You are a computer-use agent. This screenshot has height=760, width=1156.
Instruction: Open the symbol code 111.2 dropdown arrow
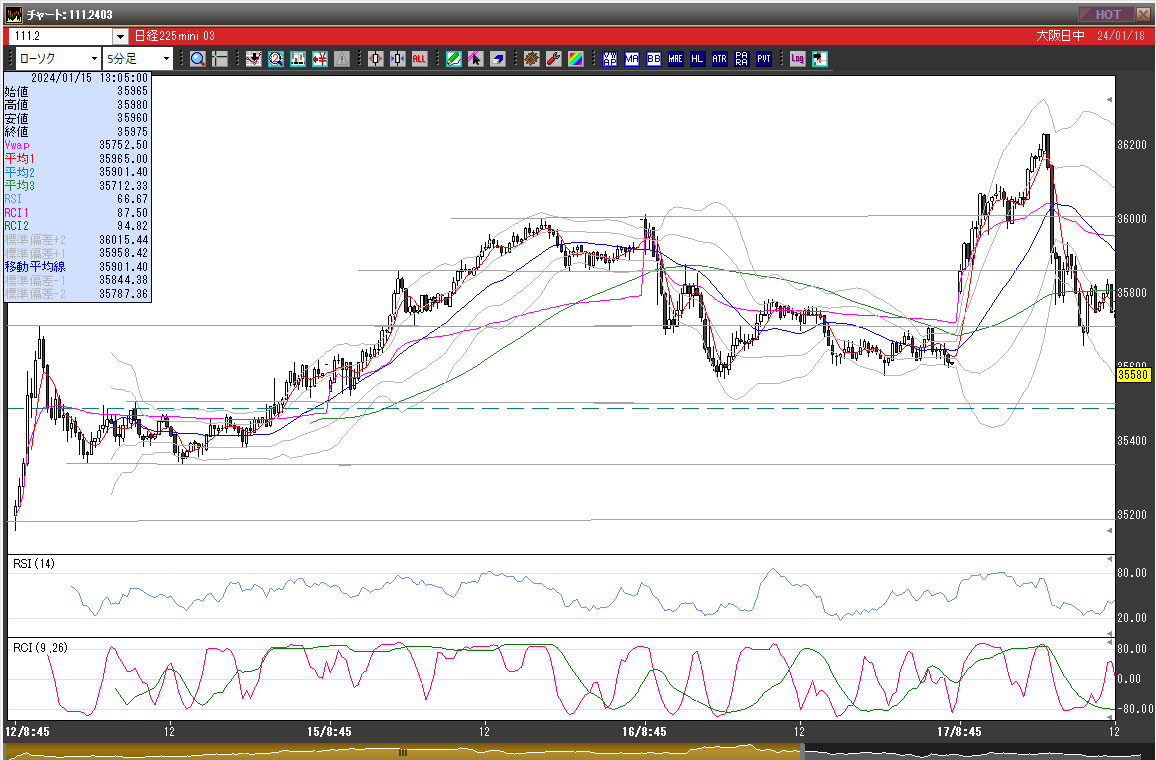tap(121, 36)
